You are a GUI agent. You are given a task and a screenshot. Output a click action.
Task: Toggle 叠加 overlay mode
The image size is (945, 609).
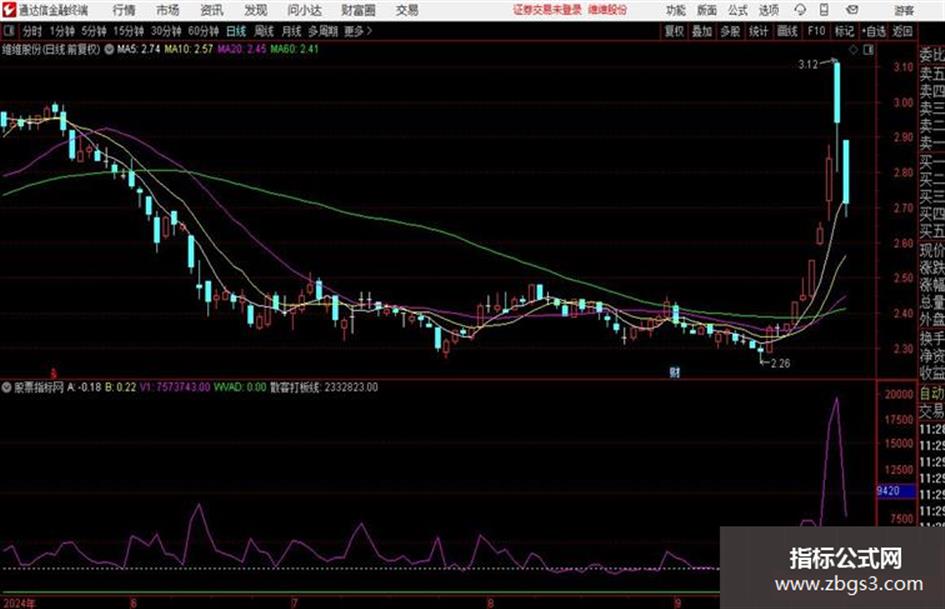click(x=702, y=31)
